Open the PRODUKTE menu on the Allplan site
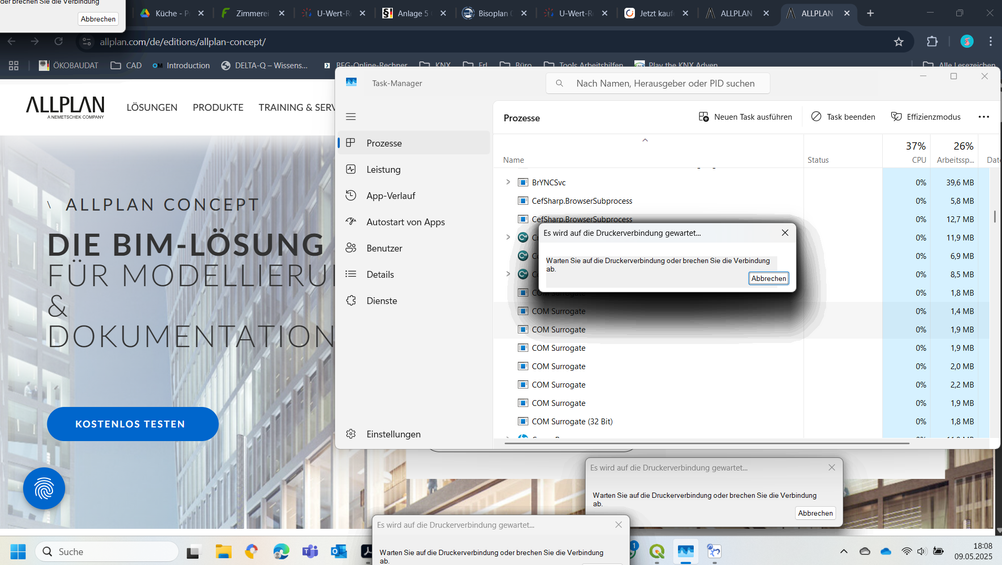 218,107
